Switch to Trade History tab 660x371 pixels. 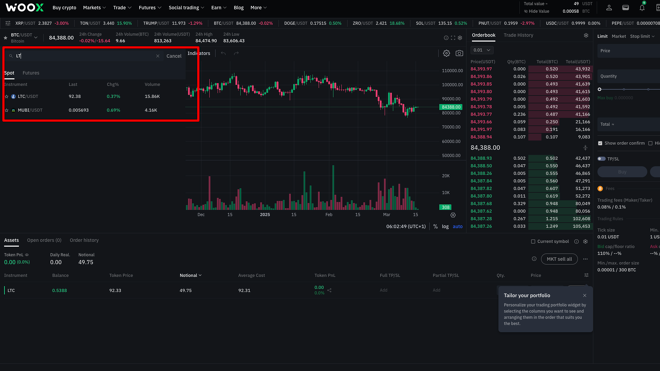click(518, 35)
